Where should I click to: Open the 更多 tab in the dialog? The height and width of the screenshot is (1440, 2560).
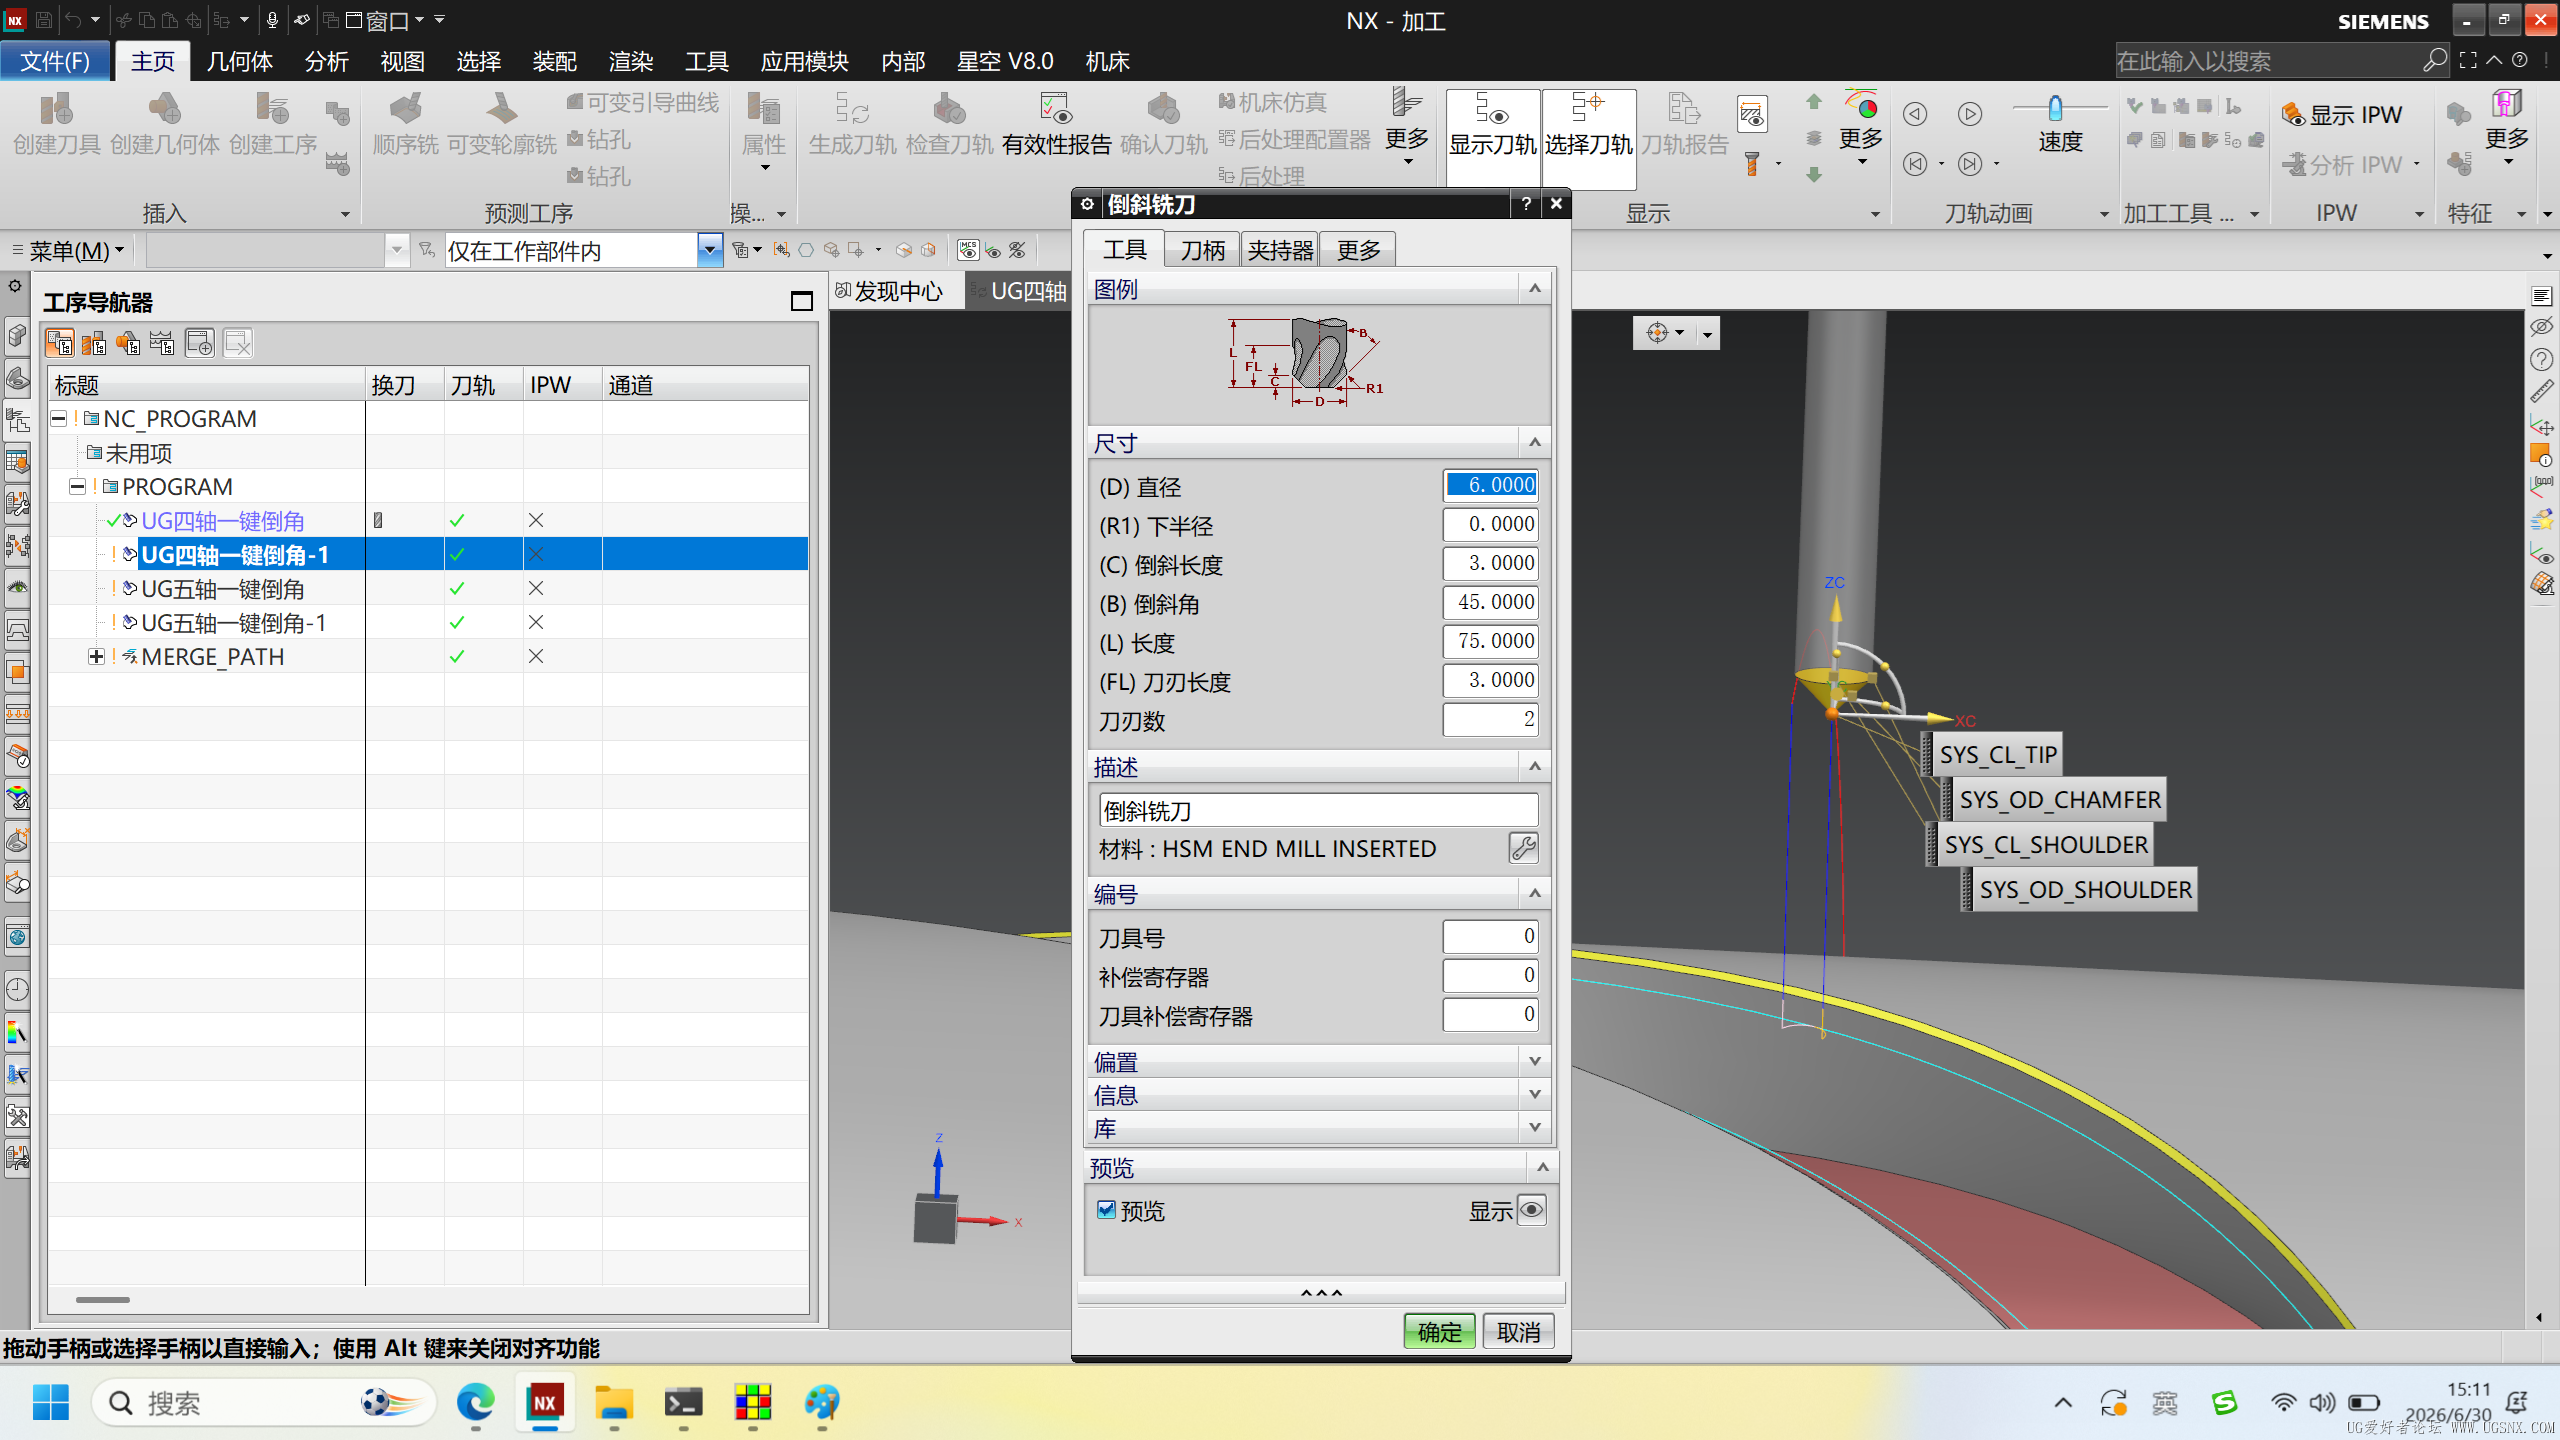(1358, 250)
